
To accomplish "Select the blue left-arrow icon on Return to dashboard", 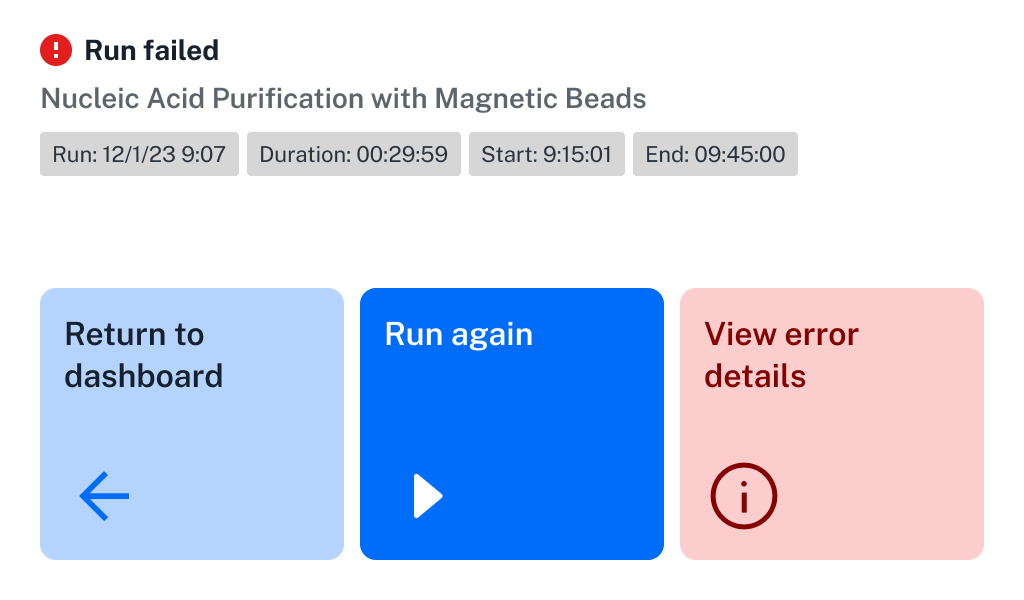I will [104, 495].
